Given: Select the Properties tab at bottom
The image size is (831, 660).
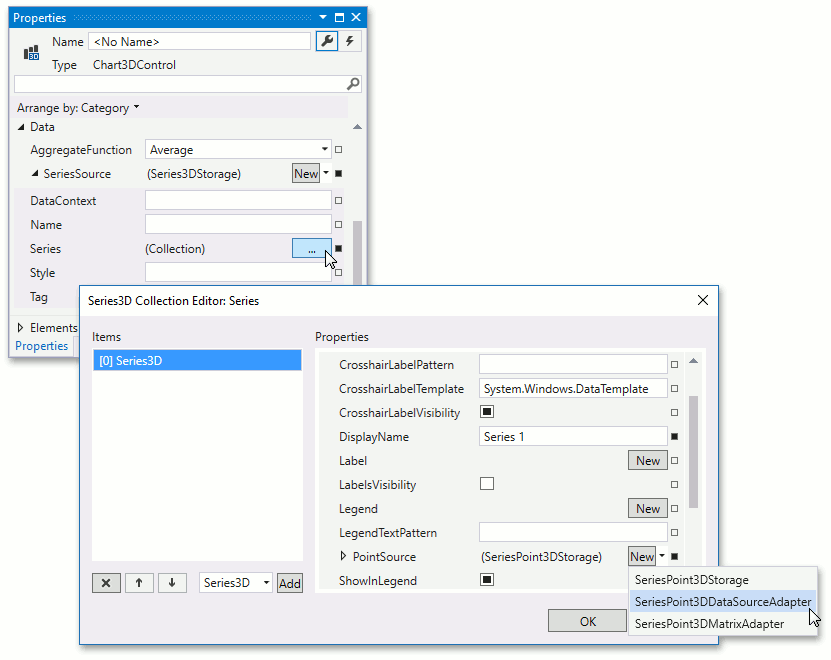Looking at the screenshot, I should [x=41, y=346].
